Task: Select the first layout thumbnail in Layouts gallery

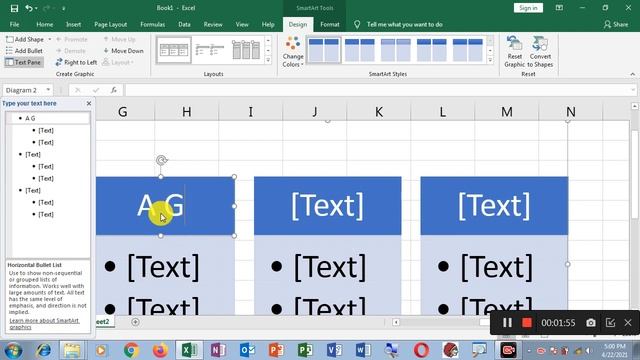Action: coord(174,50)
